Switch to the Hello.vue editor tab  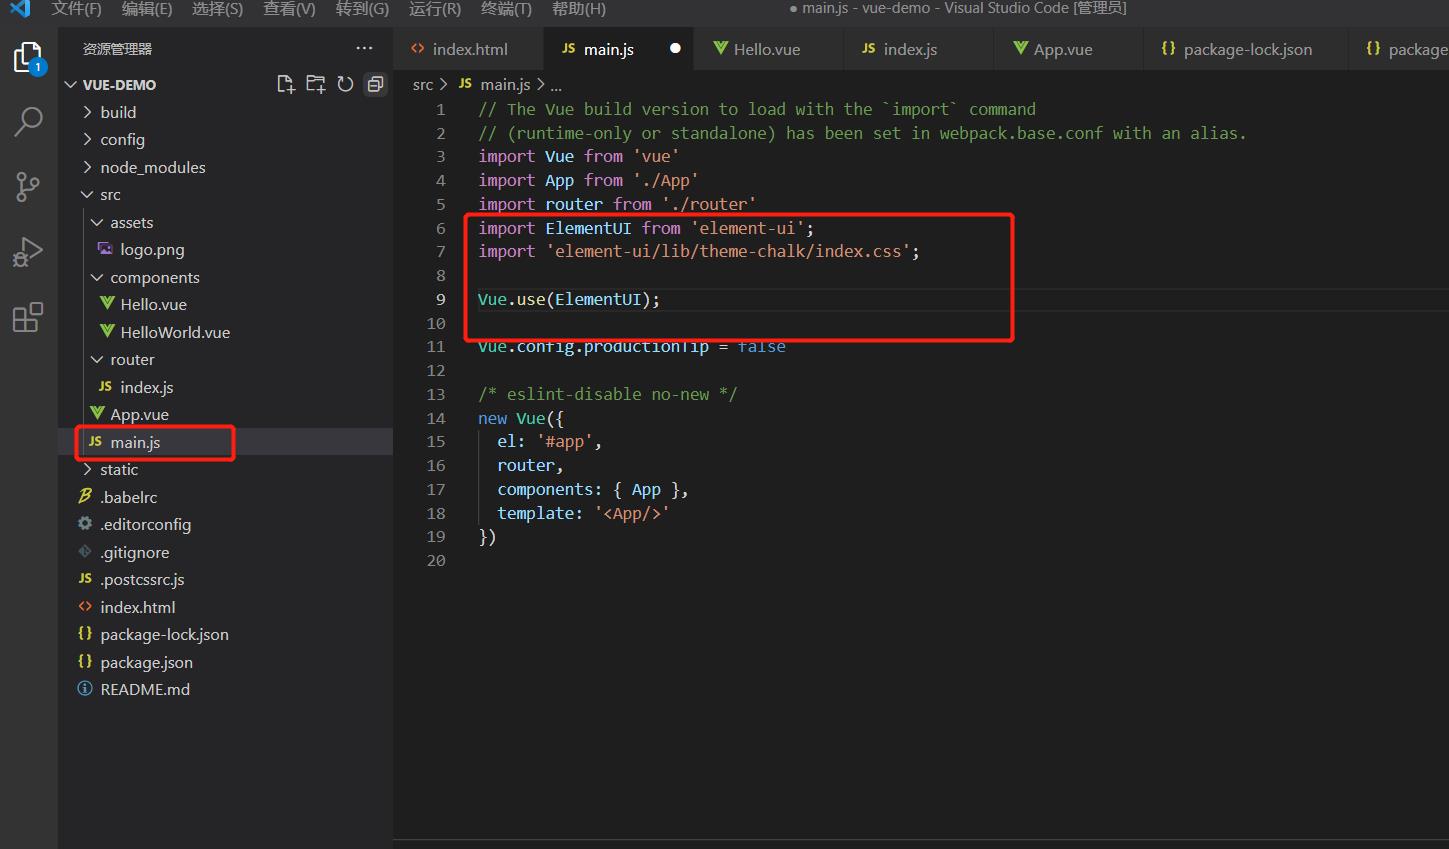(766, 48)
